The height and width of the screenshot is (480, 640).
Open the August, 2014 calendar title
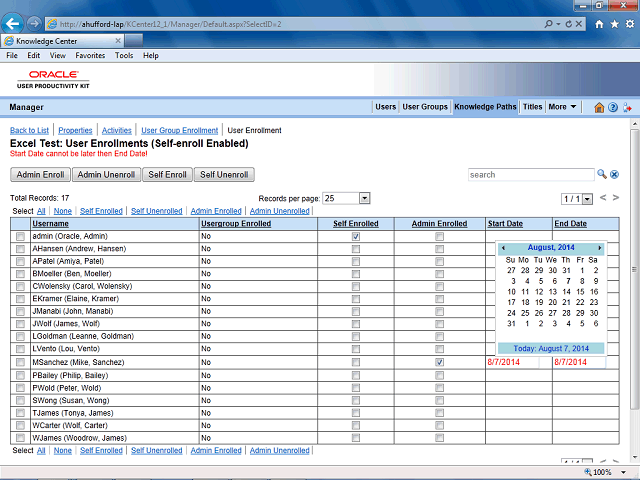551,247
